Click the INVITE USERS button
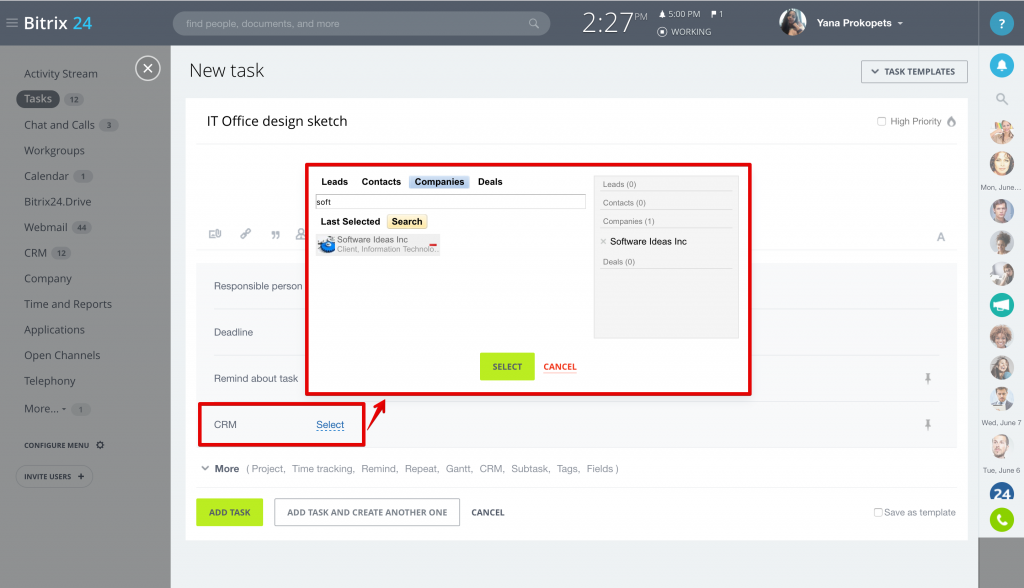This screenshot has height=588, width=1024. (54, 476)
